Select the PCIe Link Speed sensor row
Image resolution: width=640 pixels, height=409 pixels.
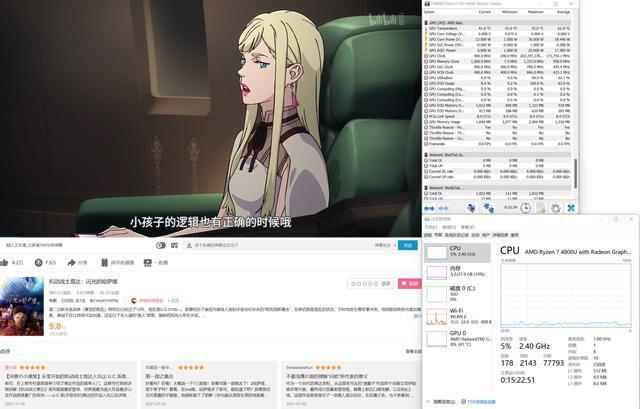pyautogui.click(x=498, y=116)
